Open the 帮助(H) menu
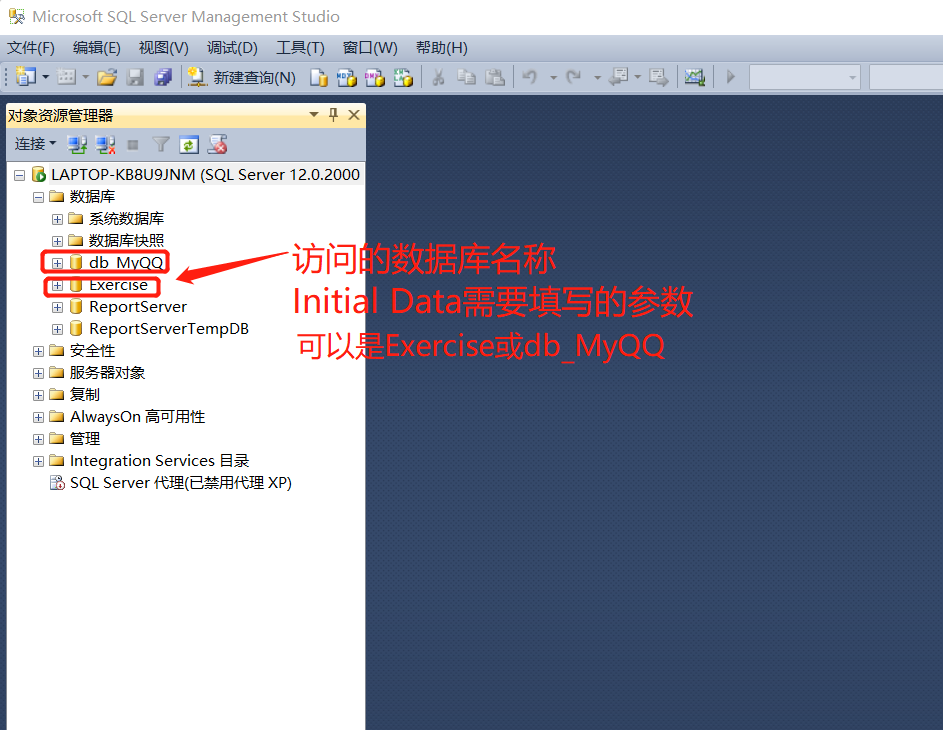Image resolution: width=943 pixels, height=730 pixels. coord(441,48)
